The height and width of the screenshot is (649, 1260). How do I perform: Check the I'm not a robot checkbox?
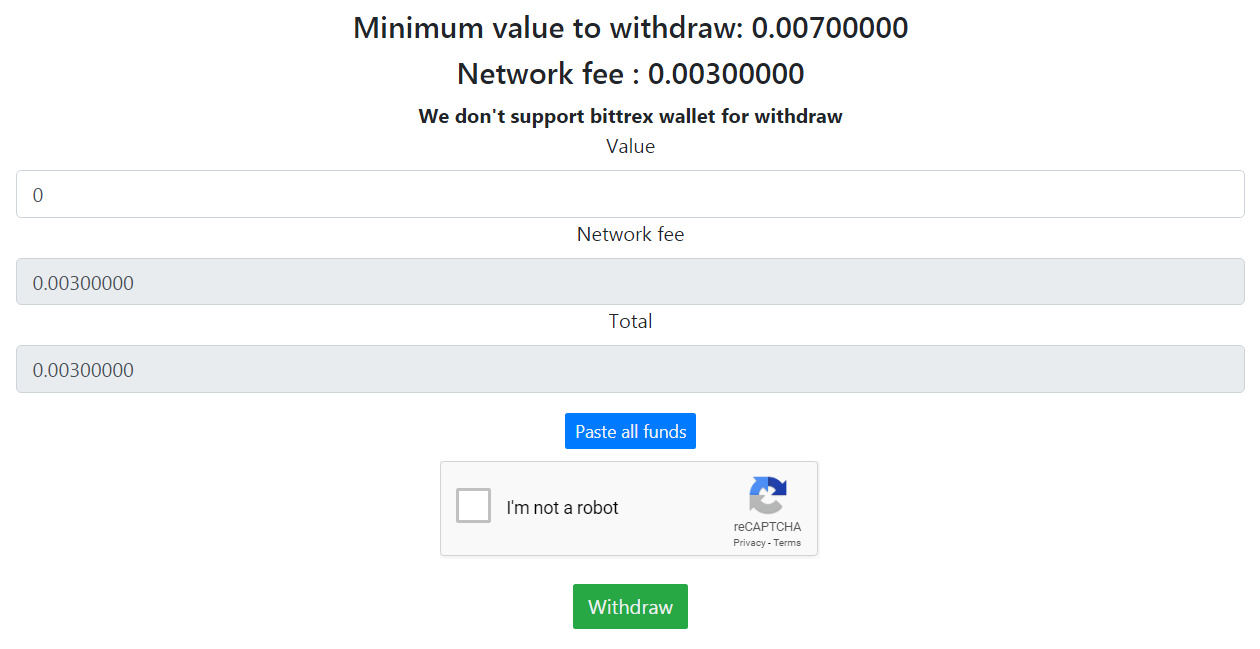point(474,506)
